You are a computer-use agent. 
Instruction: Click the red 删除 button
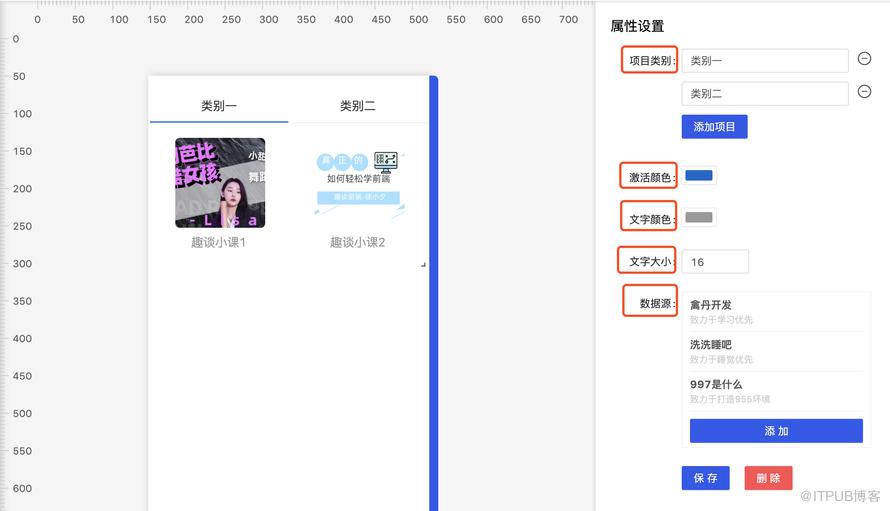pyautogui.click(x=768, y=478)
